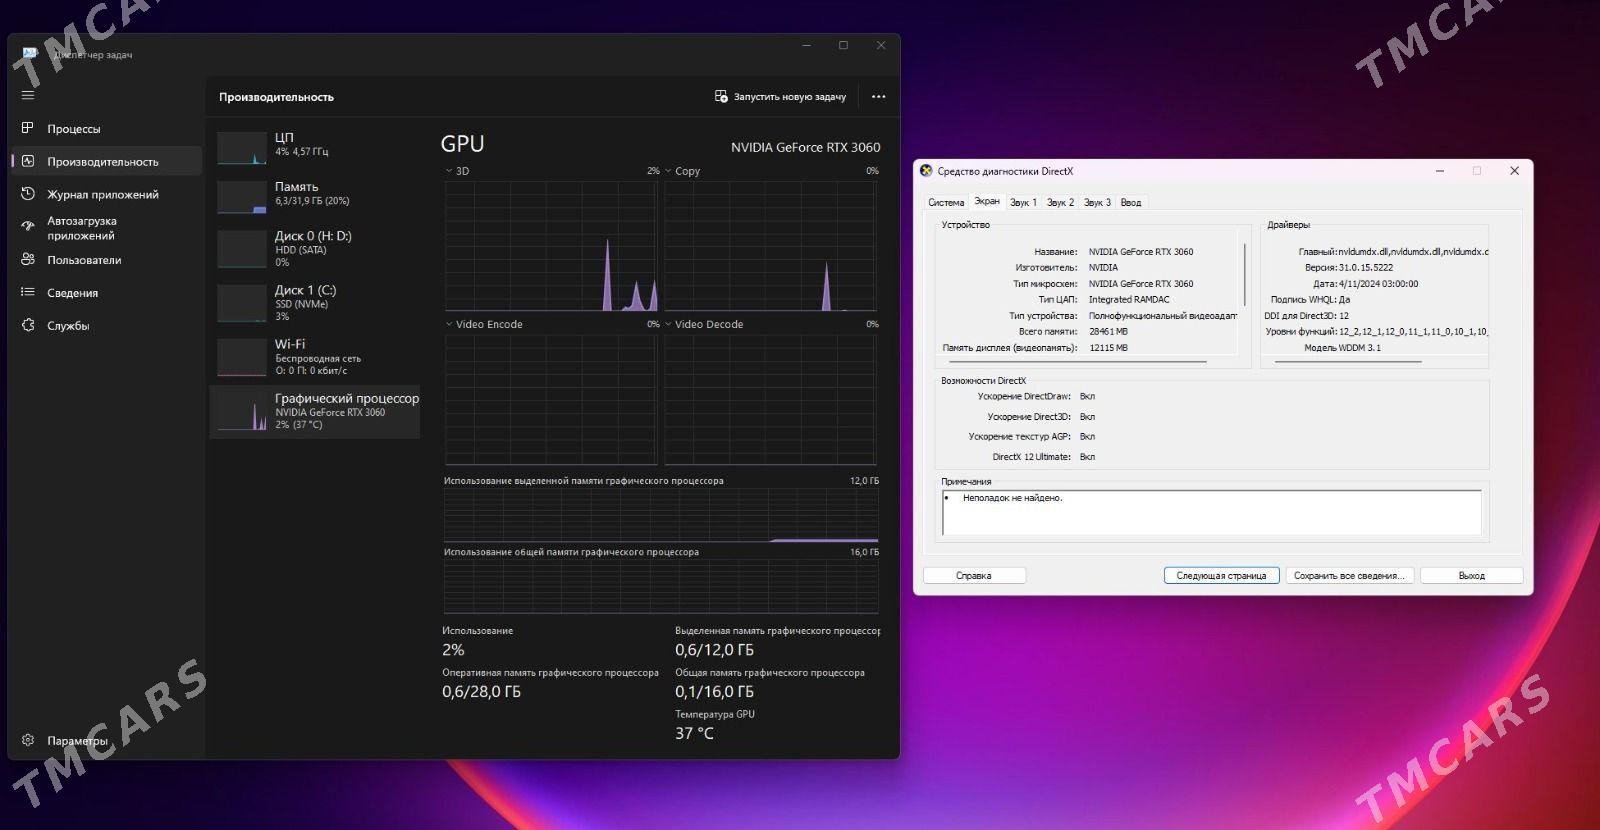This screenshot has width=1600, height=830.
Task: Select Графический процессор RTX 3060 item
Action: pyautogui.click(x=315, y=411)
